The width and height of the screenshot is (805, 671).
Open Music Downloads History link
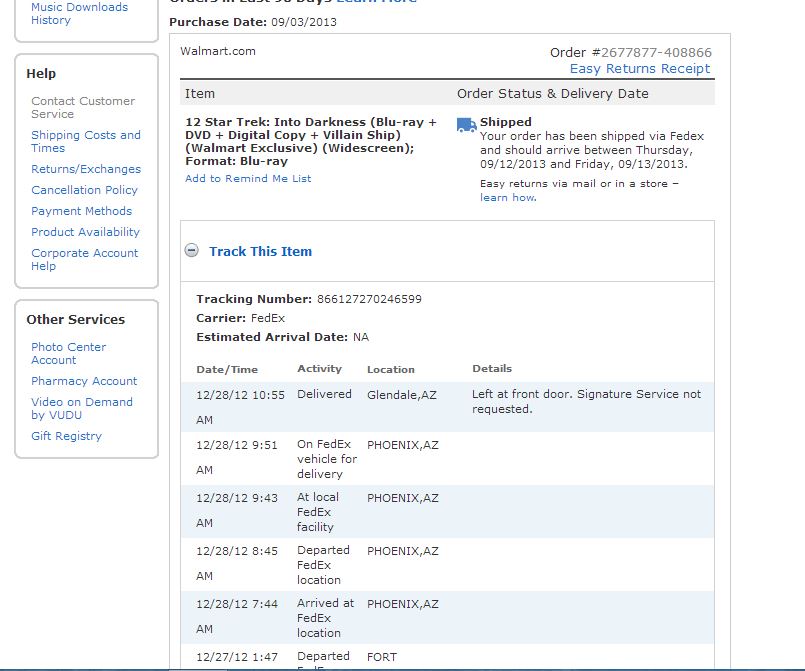[x=79, y=13]
